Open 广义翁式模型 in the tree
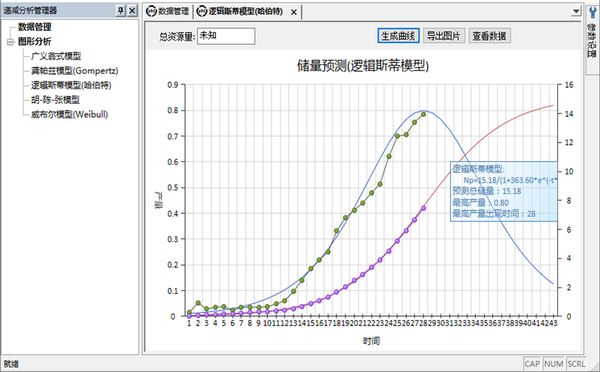The width and height of the screenshot is (600, 372). click(56, 56)
